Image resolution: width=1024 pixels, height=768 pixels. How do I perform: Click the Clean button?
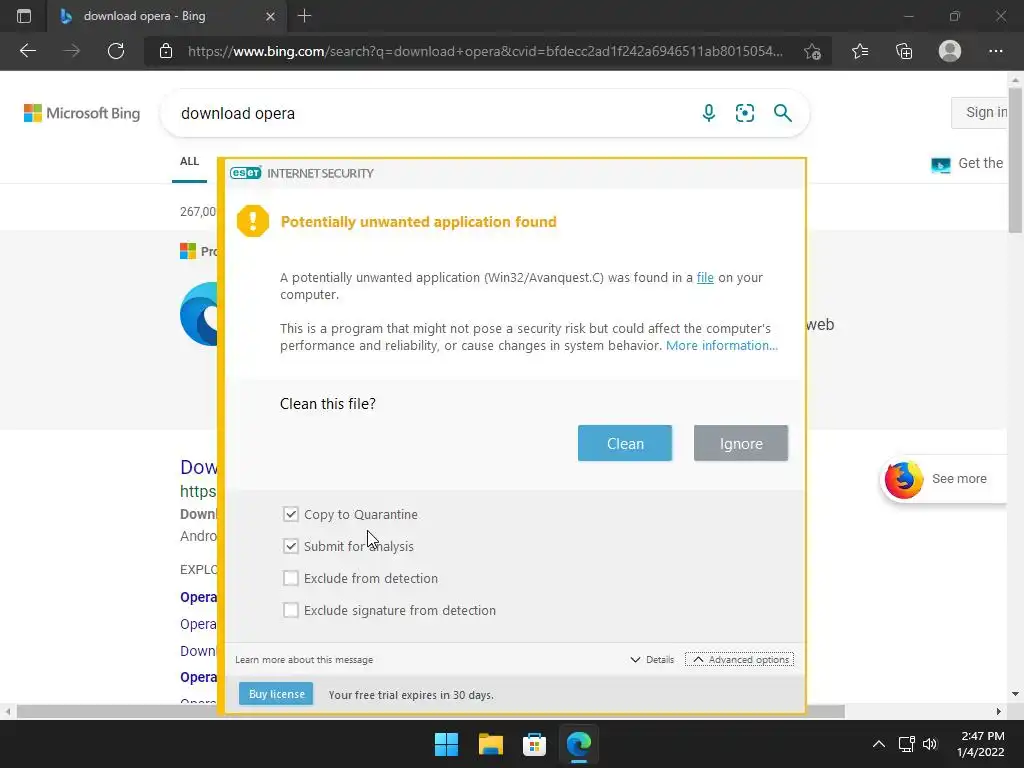624,443
